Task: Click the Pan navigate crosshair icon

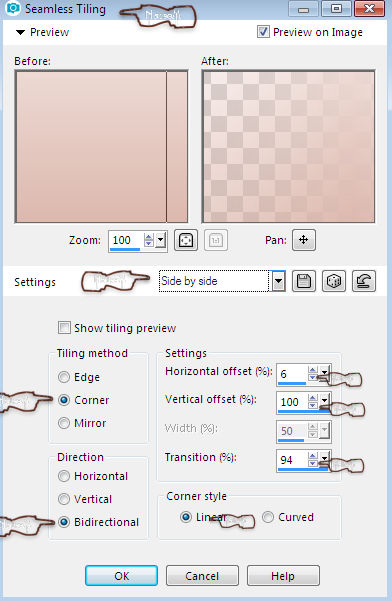Action: coord(304,240)
